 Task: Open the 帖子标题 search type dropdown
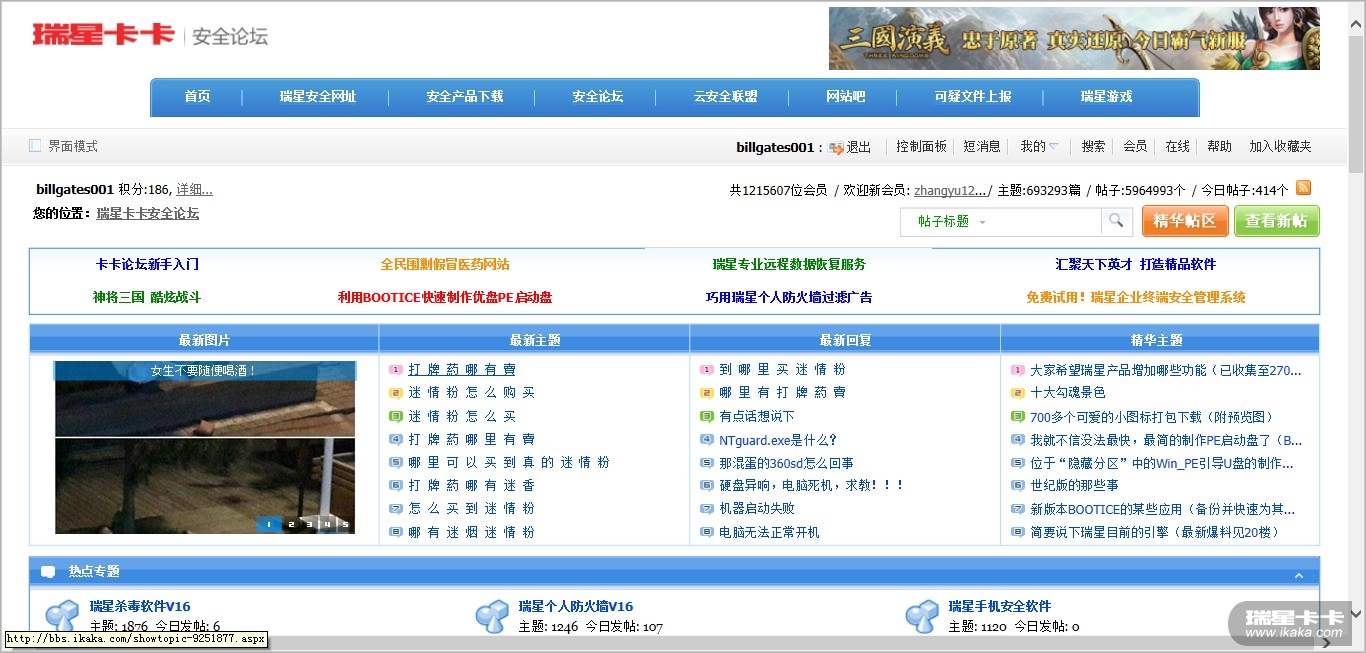pyautogui.click(x=952, y=221)
